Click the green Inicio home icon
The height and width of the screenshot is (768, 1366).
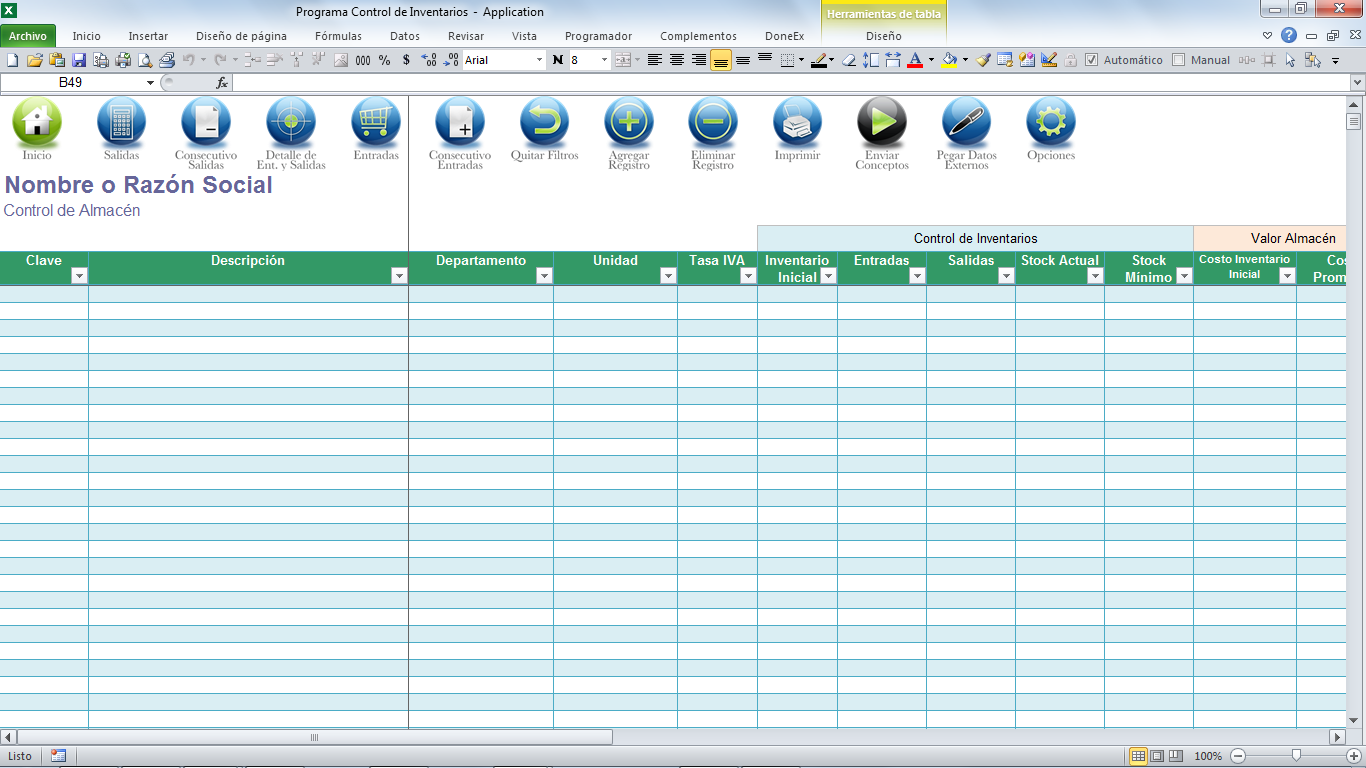click(37, 122)
